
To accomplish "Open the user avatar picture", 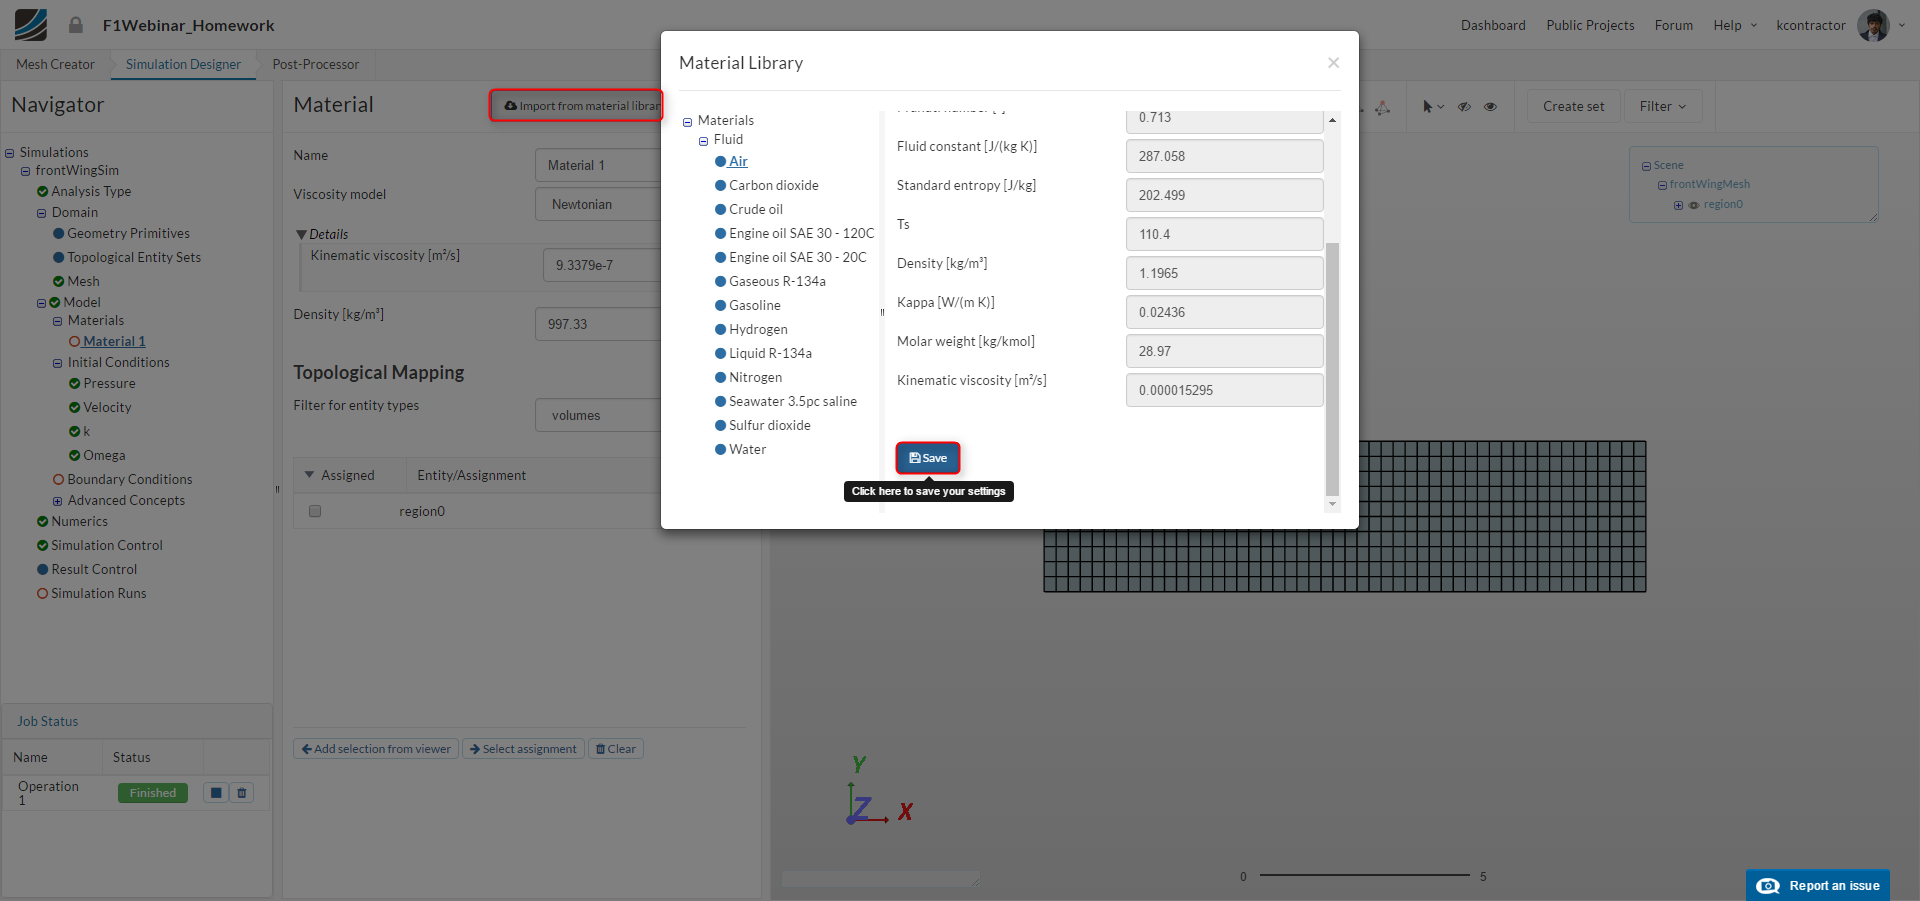I will point(1873,25).
